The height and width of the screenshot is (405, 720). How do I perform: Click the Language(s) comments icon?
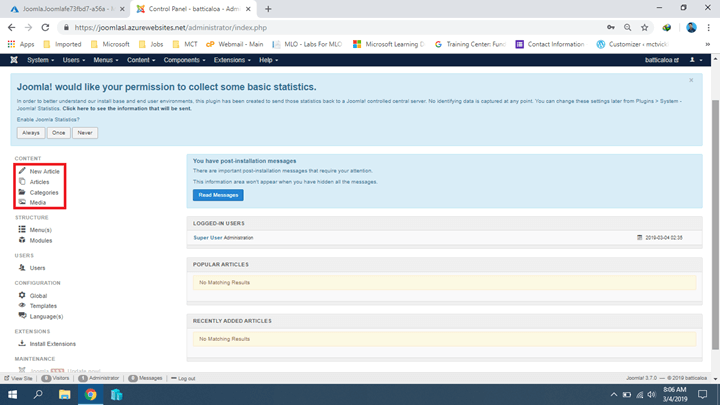[22, 315]
